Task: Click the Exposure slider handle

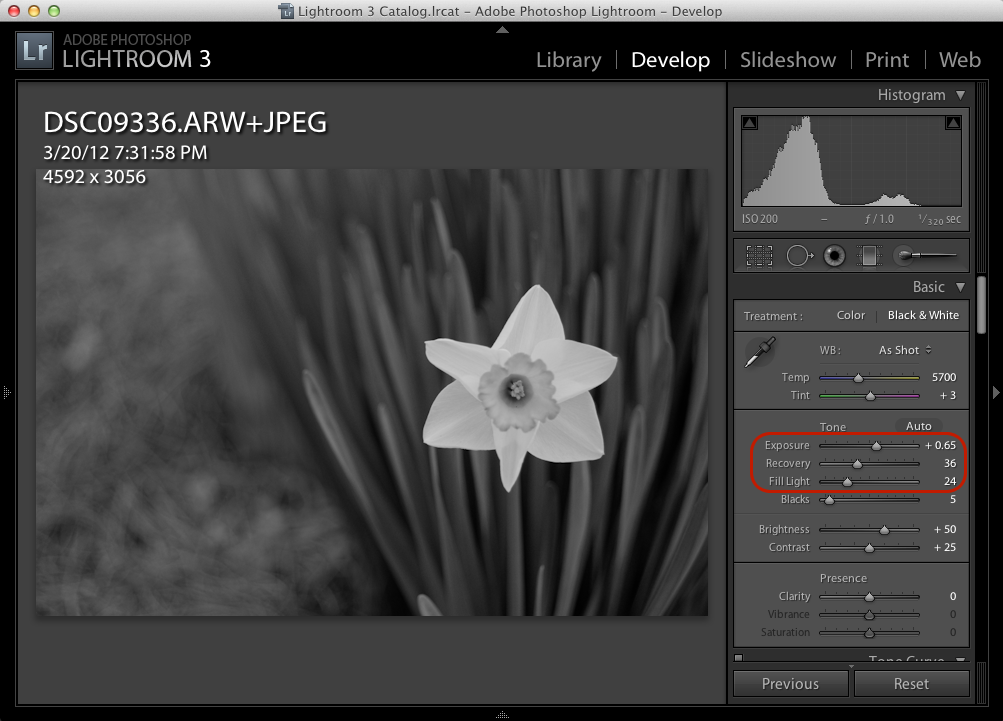Action: tap(876, 446)
